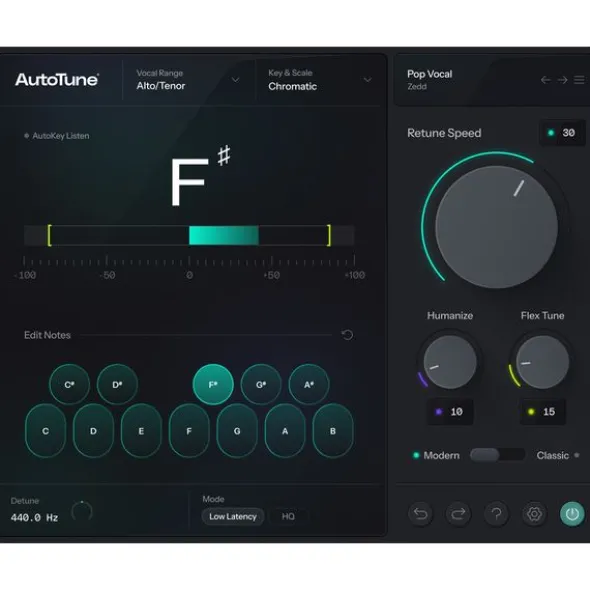Toggle the B note key

pyautogui.click(x=333, y=431)
